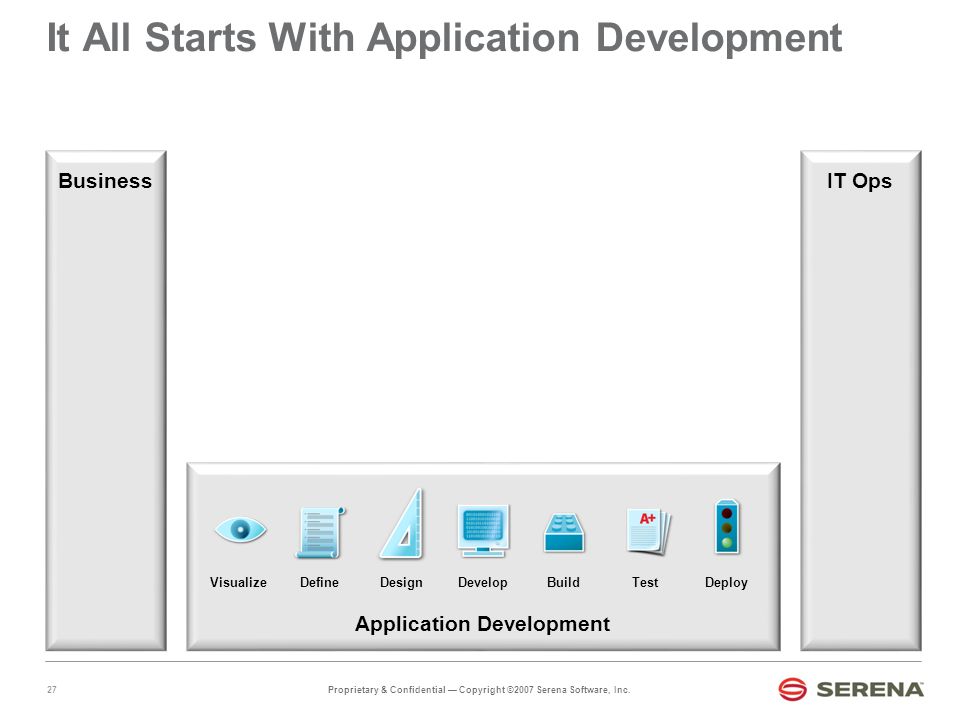Click the 'Business' heading text
This screenshot has width=960, height=720.
pos(105,181)
